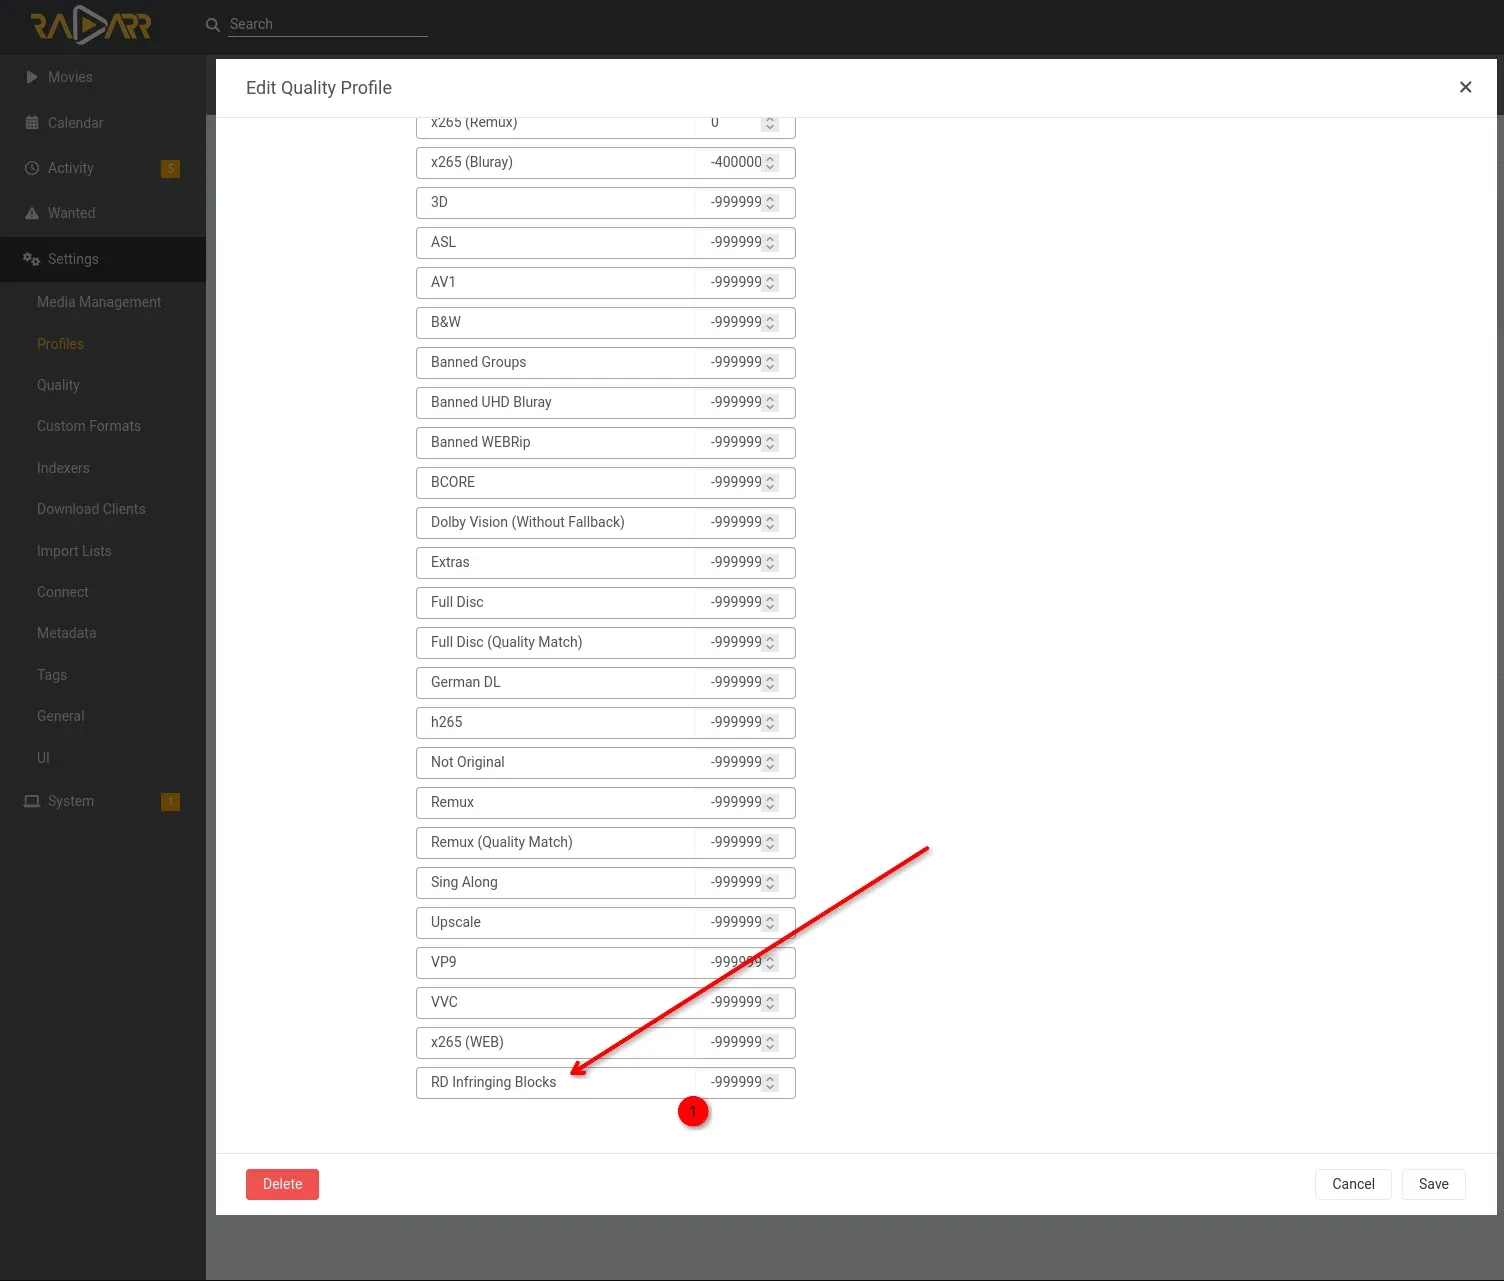Click score field for Remux (Quality Match)
Screen dimensions: 1504x1281
pos(745,843)
